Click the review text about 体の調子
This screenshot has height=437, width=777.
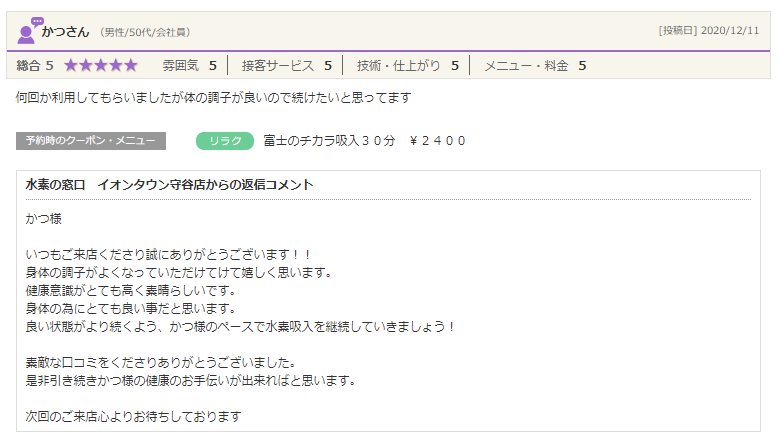pos(213,98)
